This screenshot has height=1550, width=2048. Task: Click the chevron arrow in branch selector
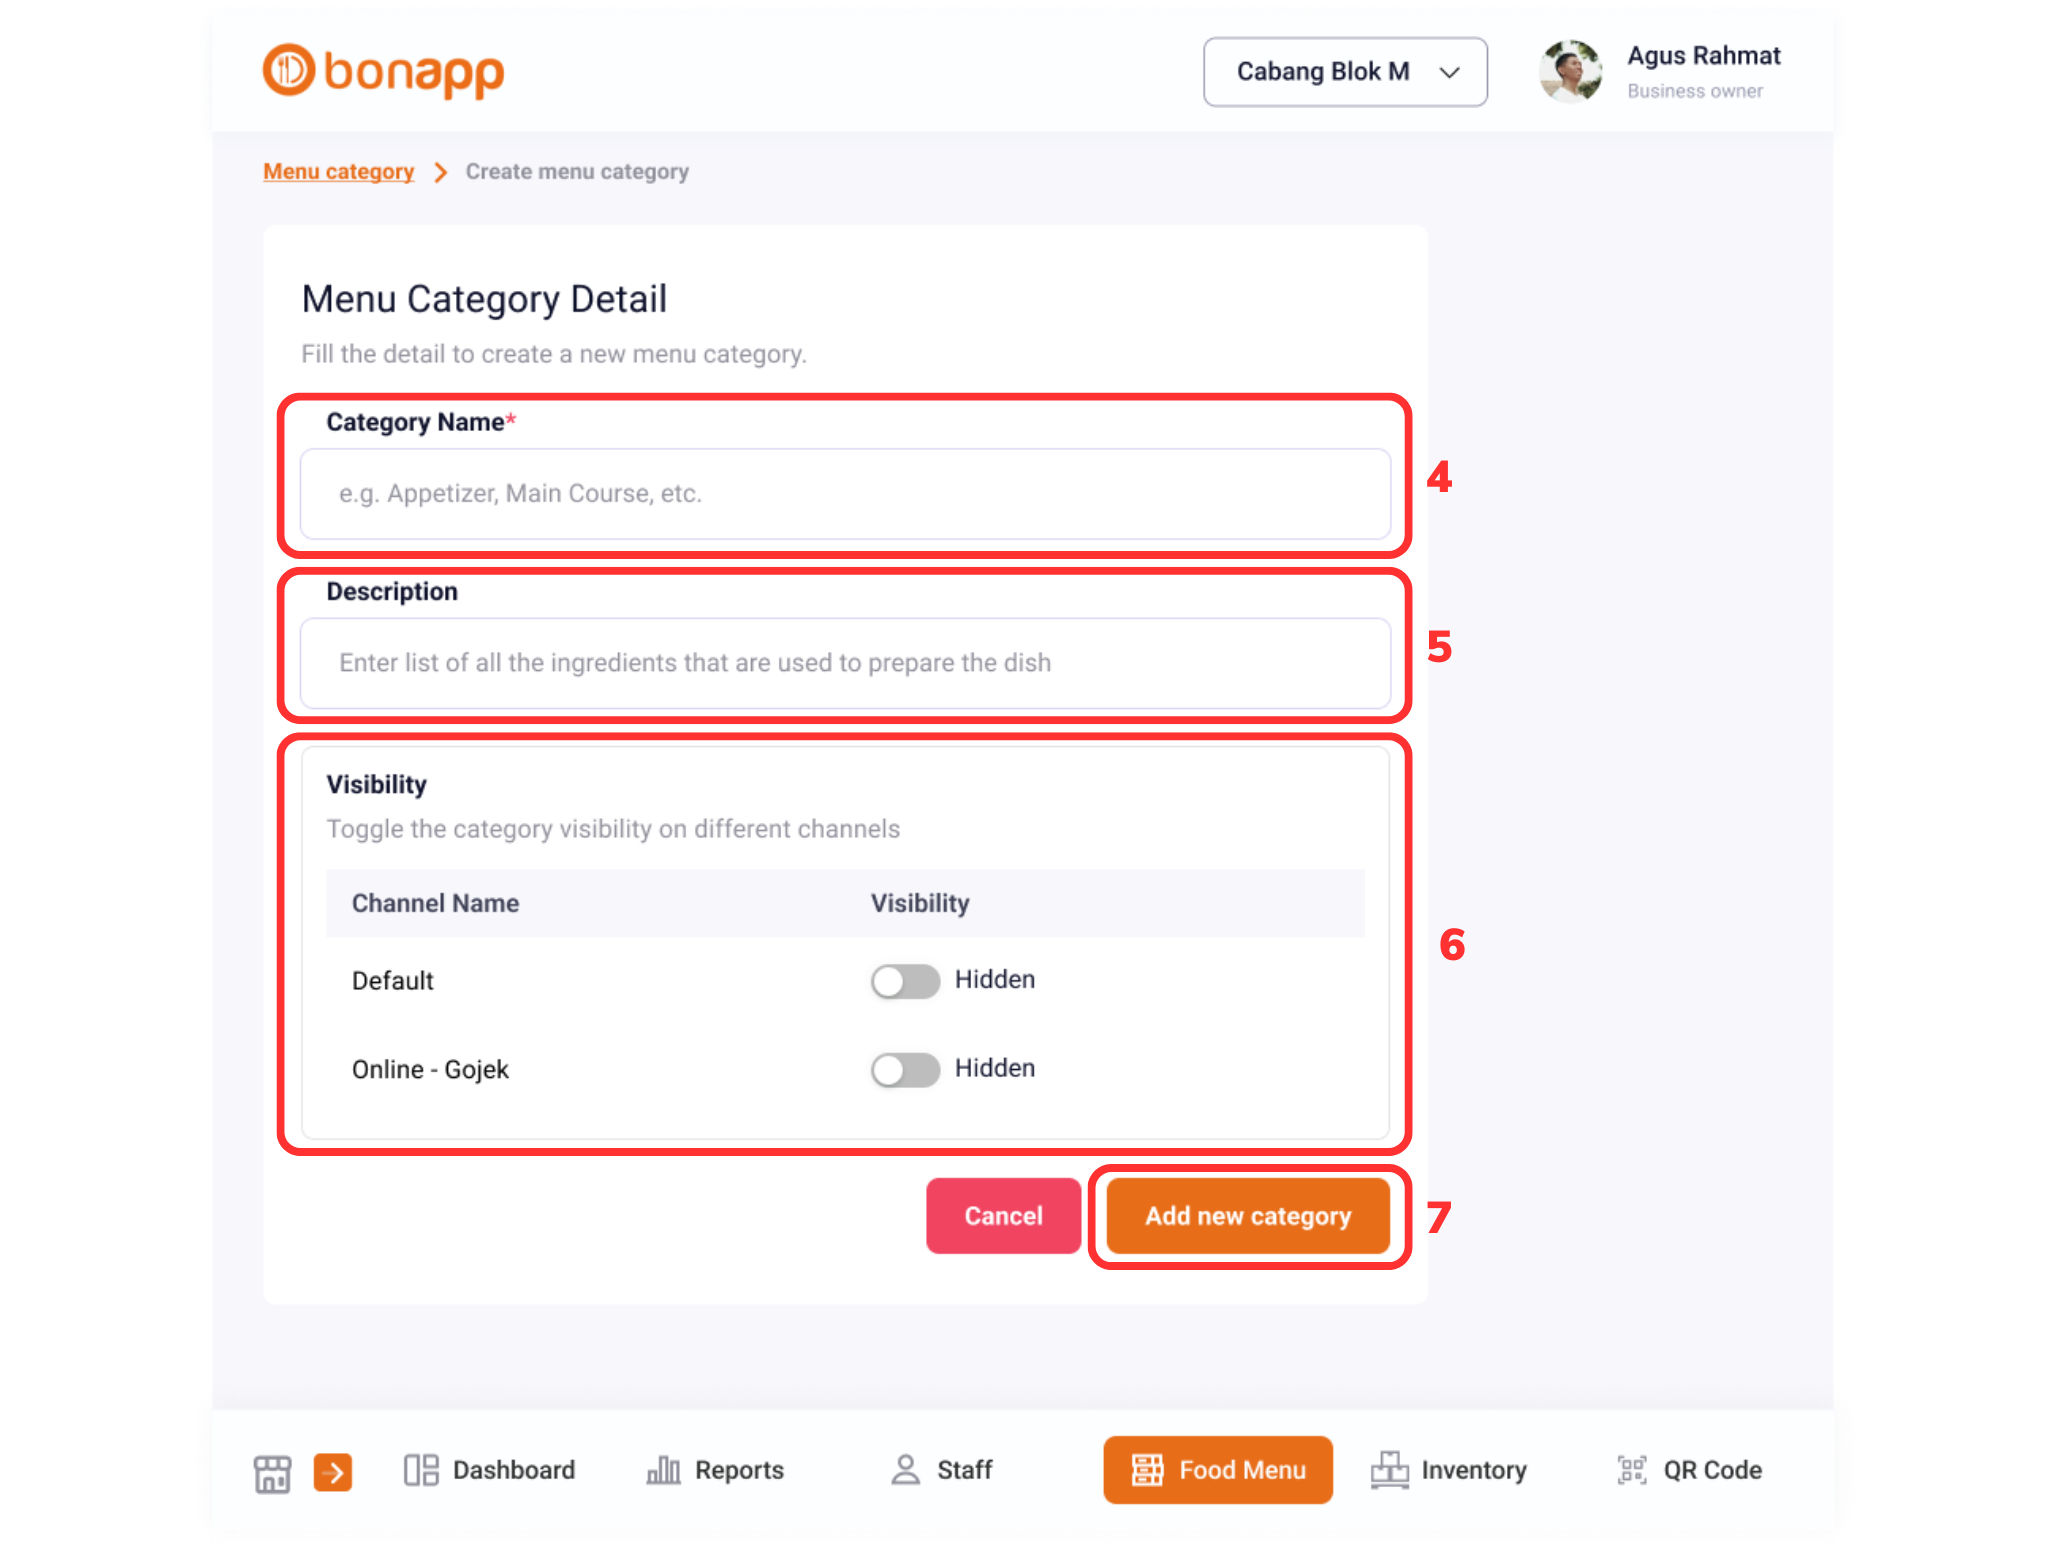pyautogui.click(x=1449, y=72)
